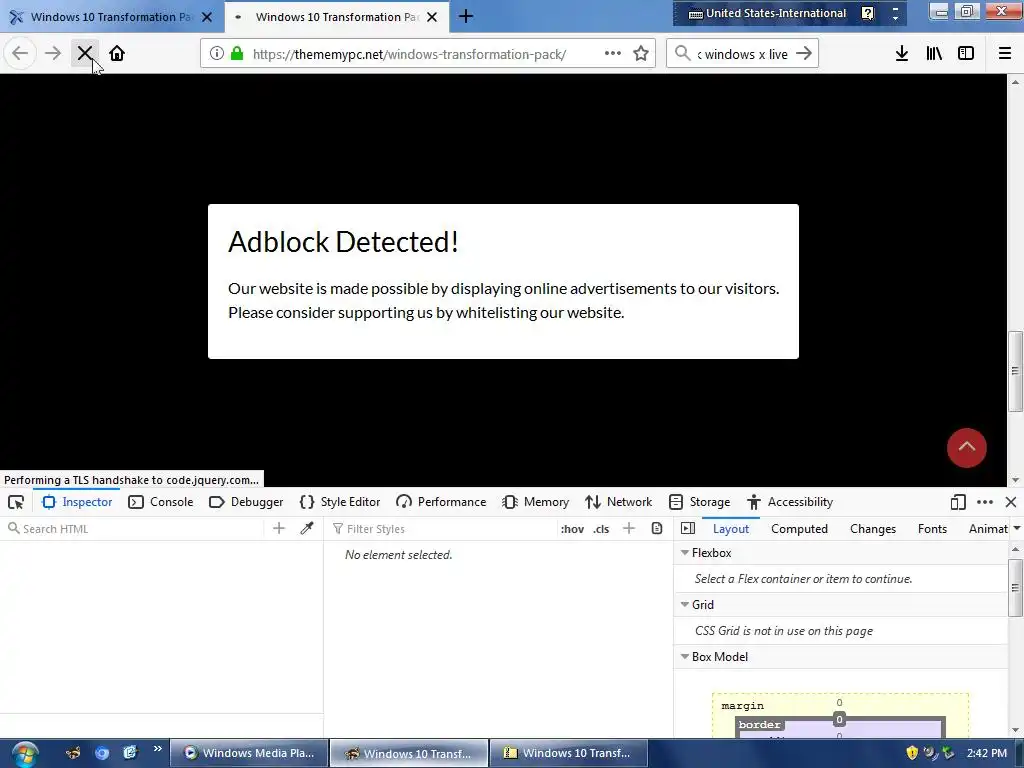Open language bar help icon

[x=868, y=13]
